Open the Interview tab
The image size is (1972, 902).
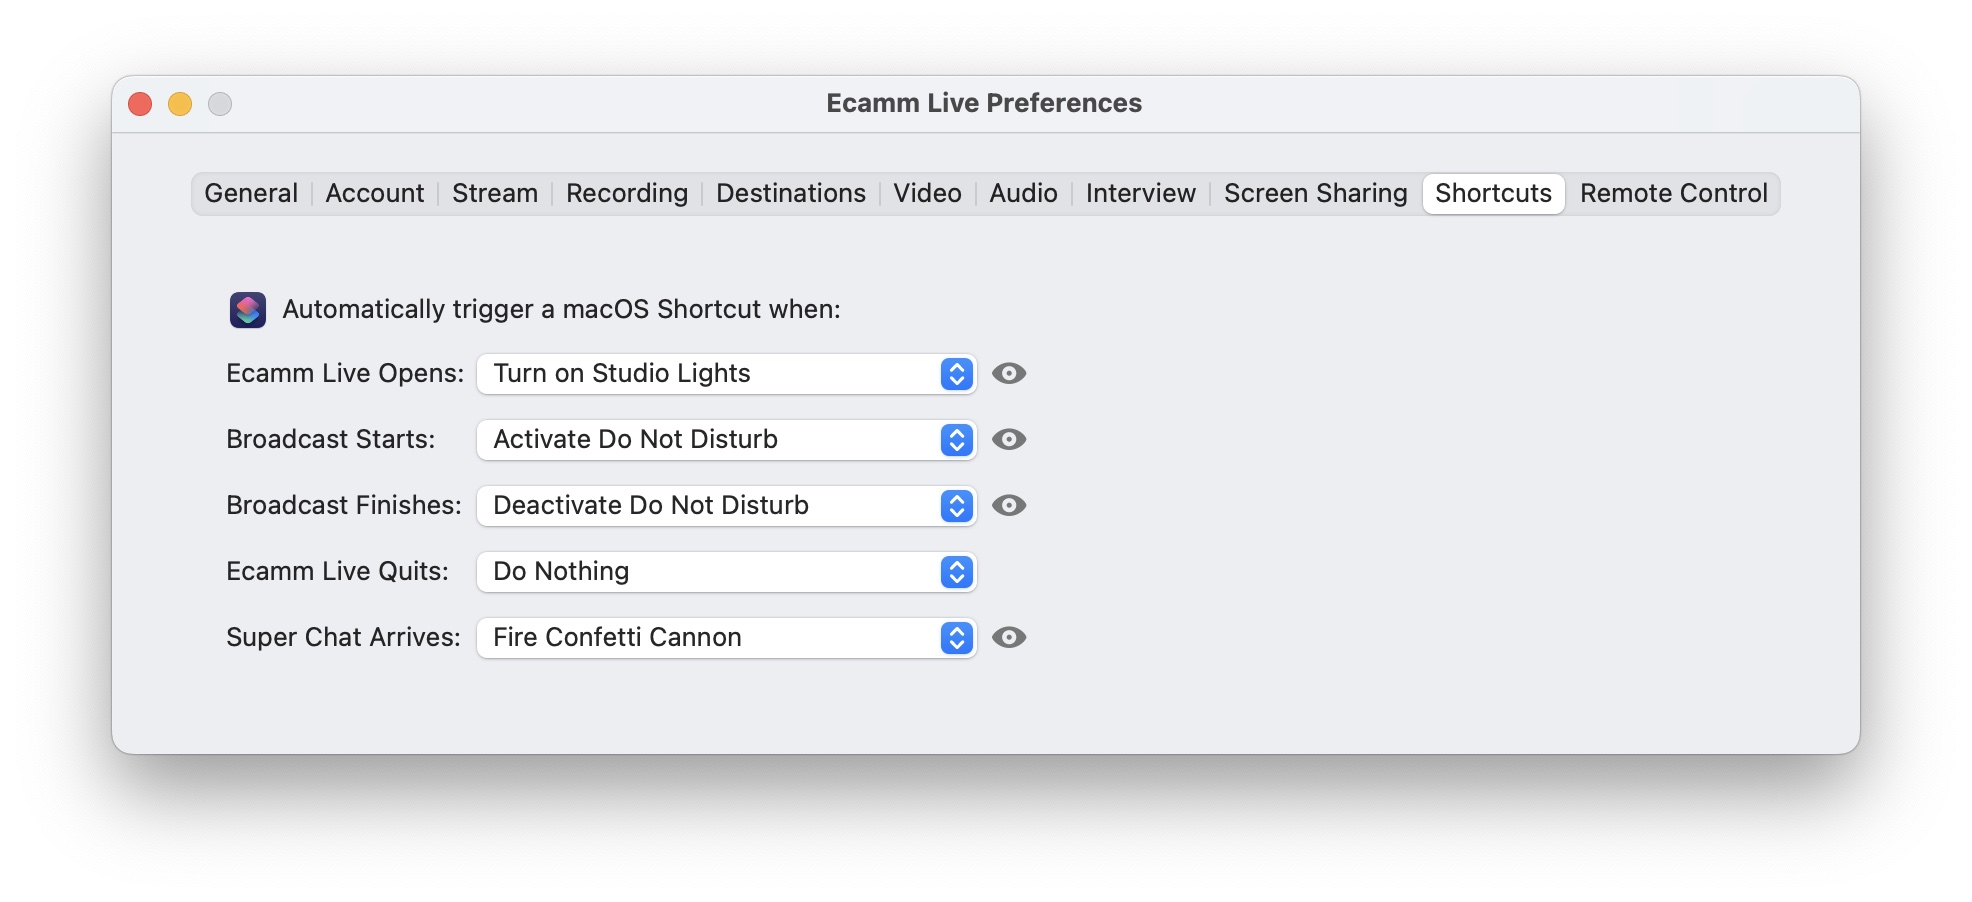(x=1141, y=193)
